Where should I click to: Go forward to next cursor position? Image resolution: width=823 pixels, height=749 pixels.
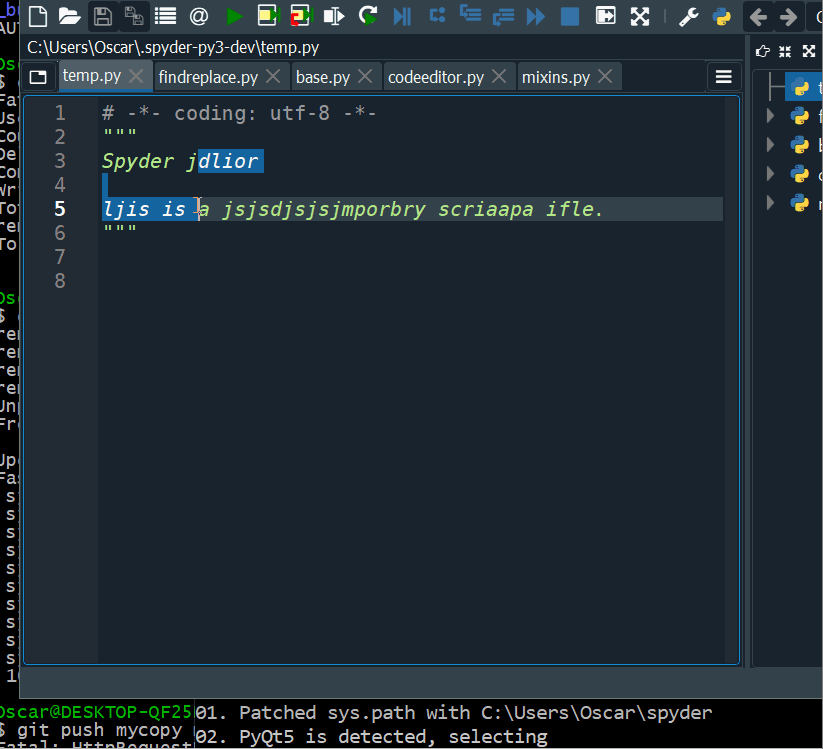coord(788,17)
